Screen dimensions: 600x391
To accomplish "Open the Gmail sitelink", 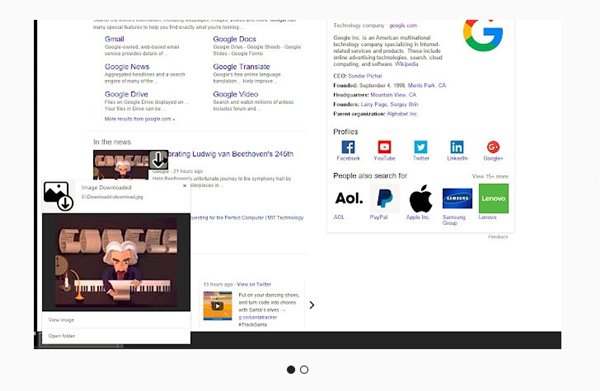I will coord(114,39).
